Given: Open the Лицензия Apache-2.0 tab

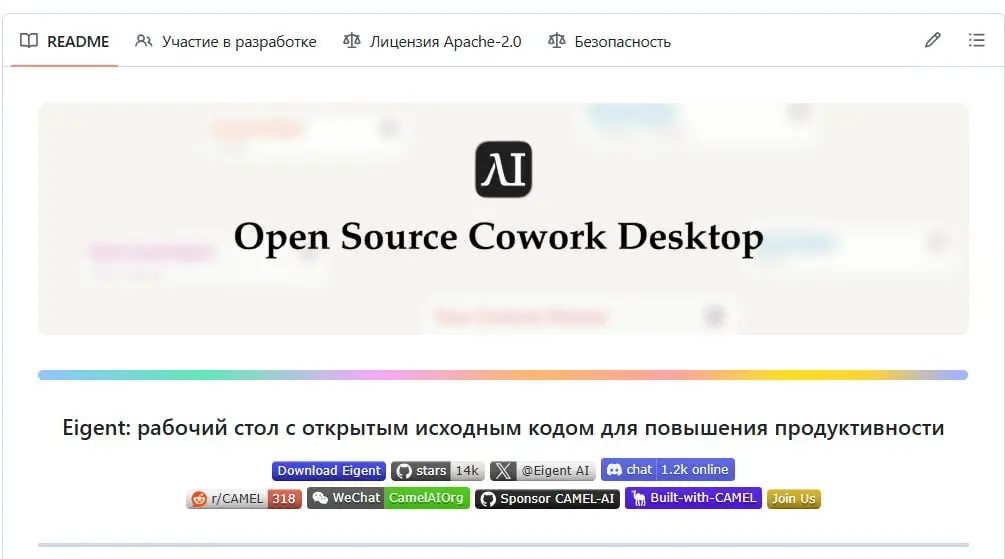Looking at the screenshot, I should (x=432, y=41).
